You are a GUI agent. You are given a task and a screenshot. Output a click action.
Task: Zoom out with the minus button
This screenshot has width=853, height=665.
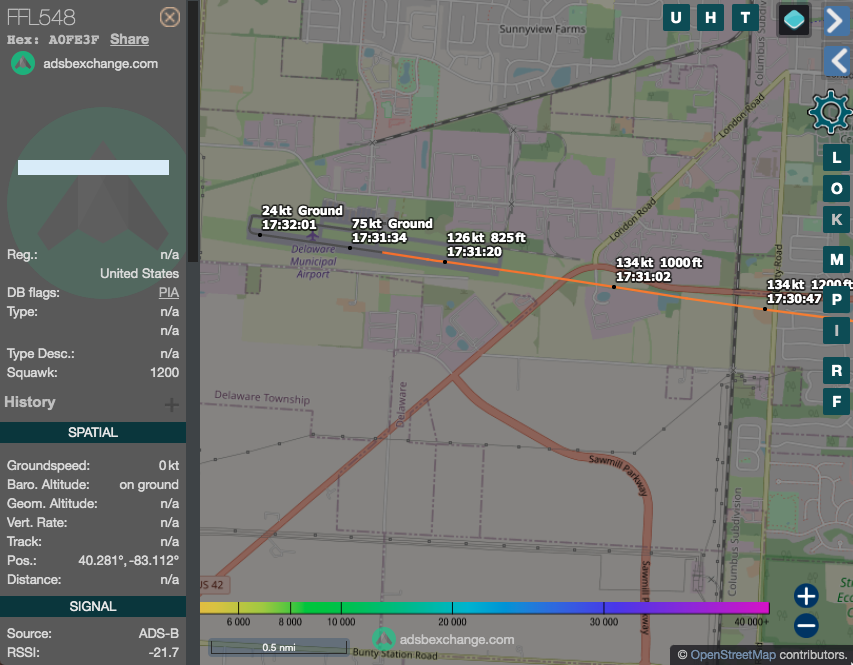[806, 625]
